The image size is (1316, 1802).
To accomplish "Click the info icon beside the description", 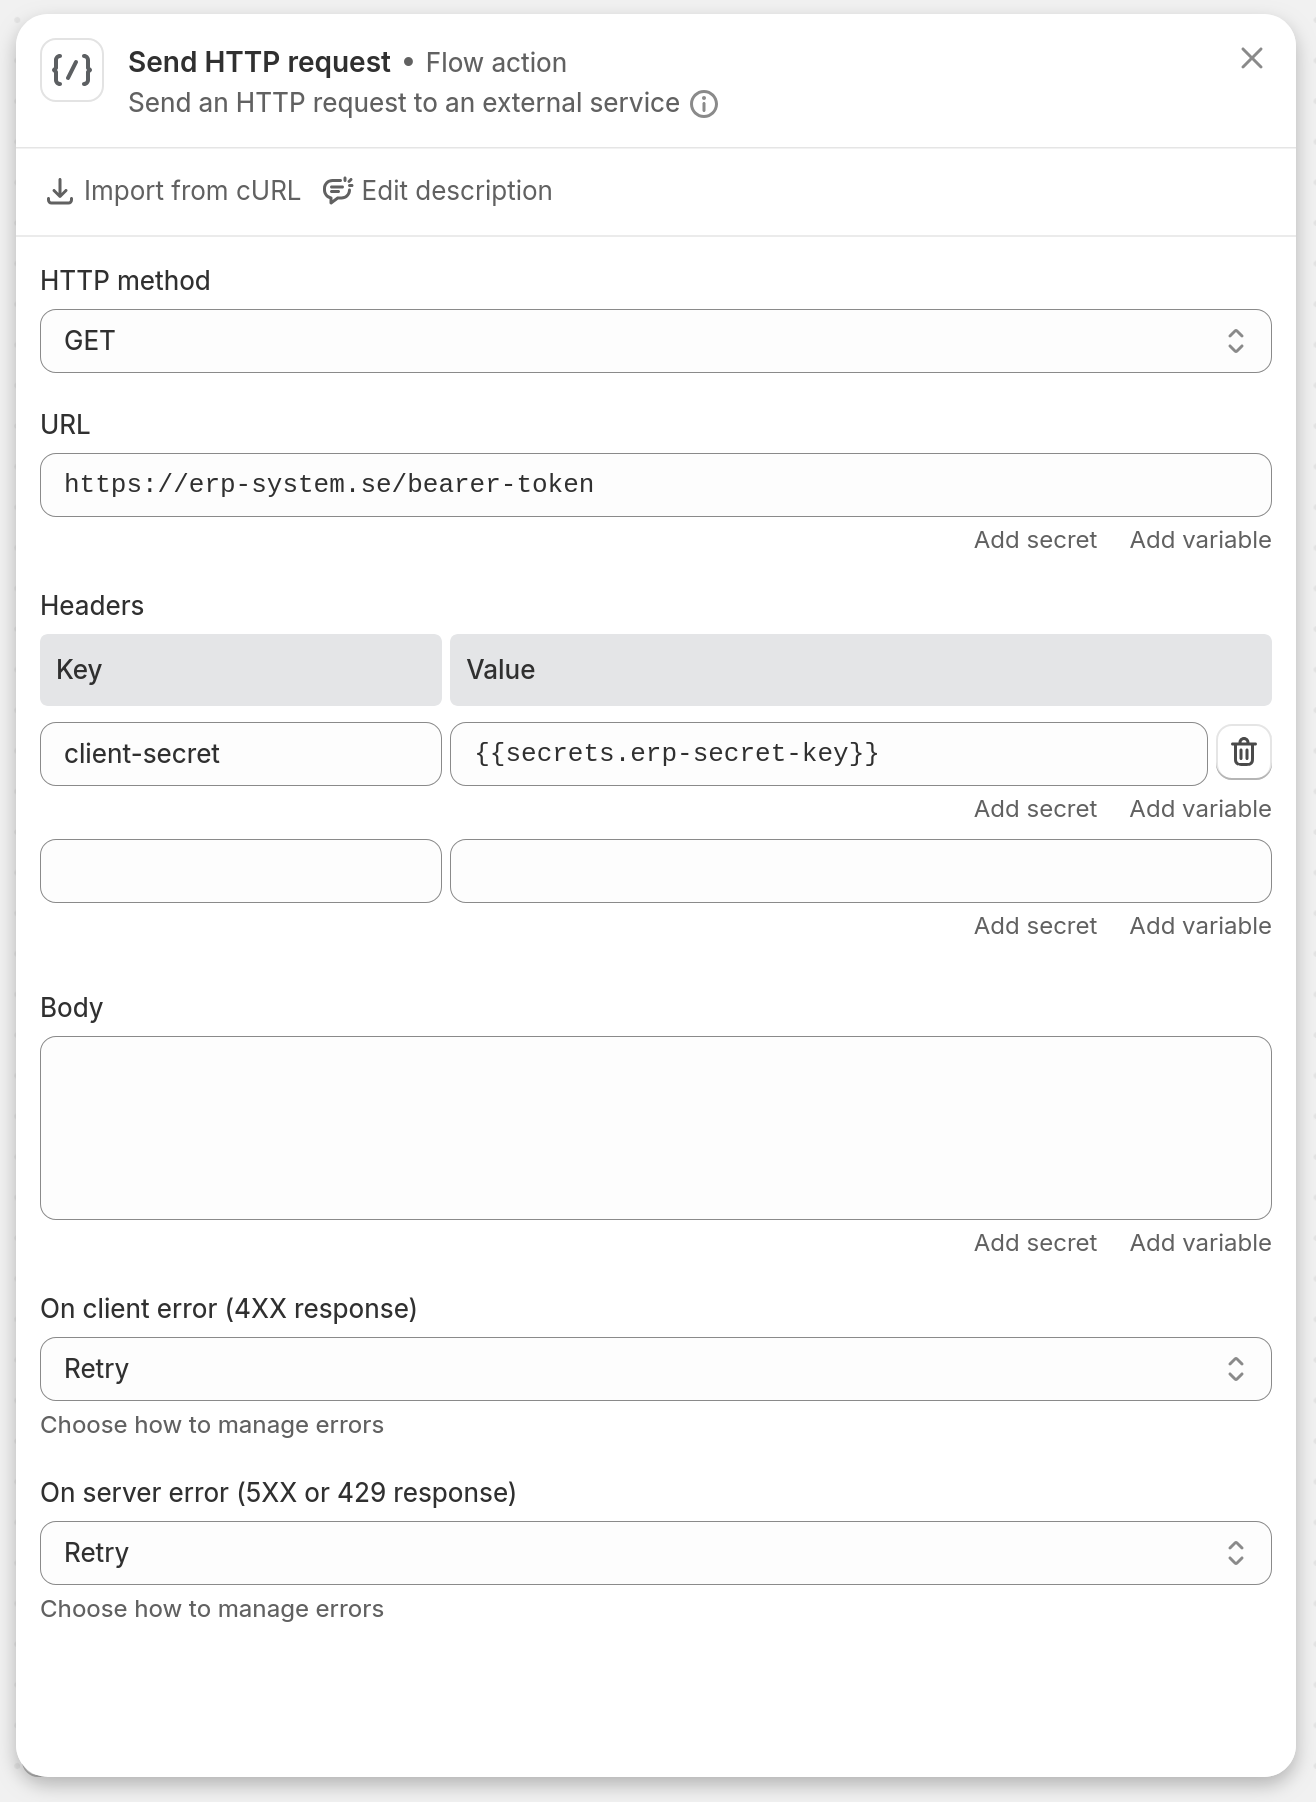I will coord(704,104).
